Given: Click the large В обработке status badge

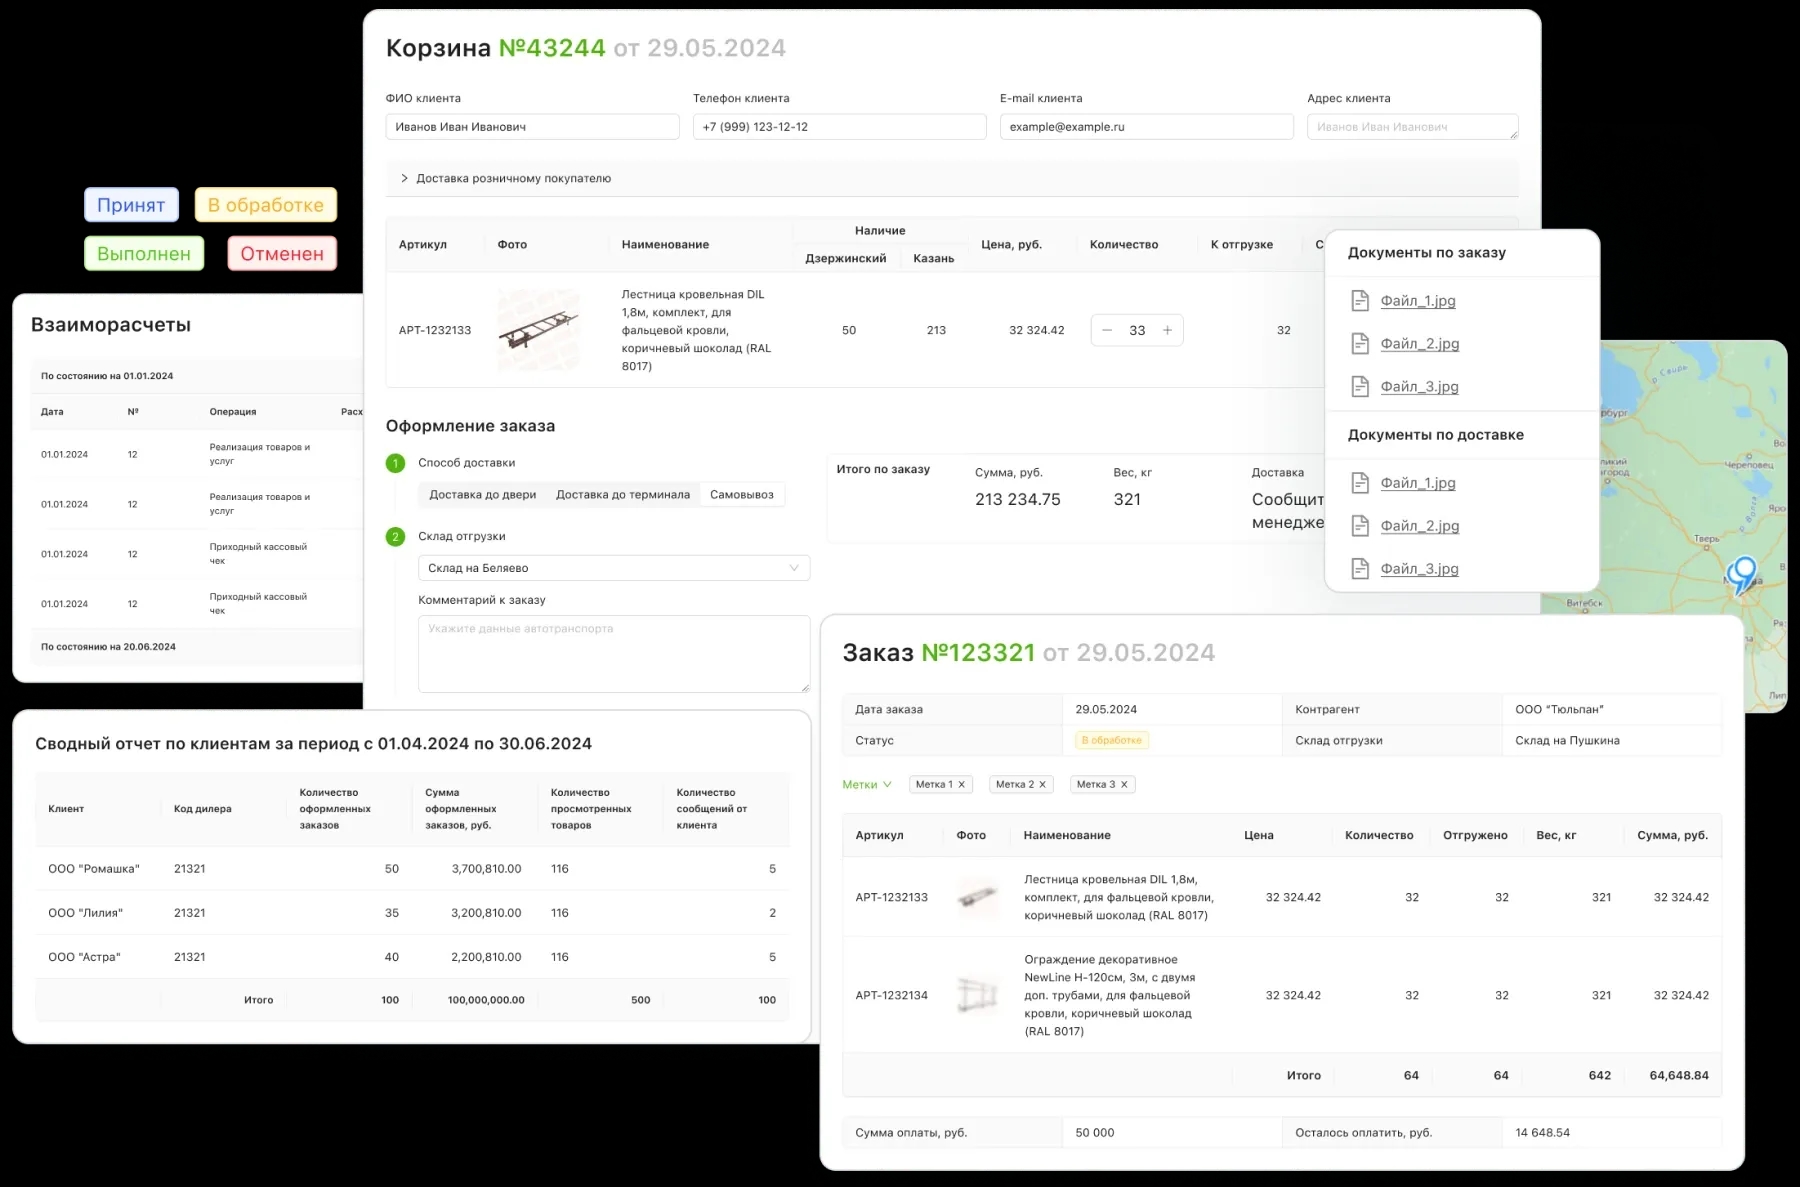Looking at the screenshot, I should pyautogui.click(x=266, y=205).
